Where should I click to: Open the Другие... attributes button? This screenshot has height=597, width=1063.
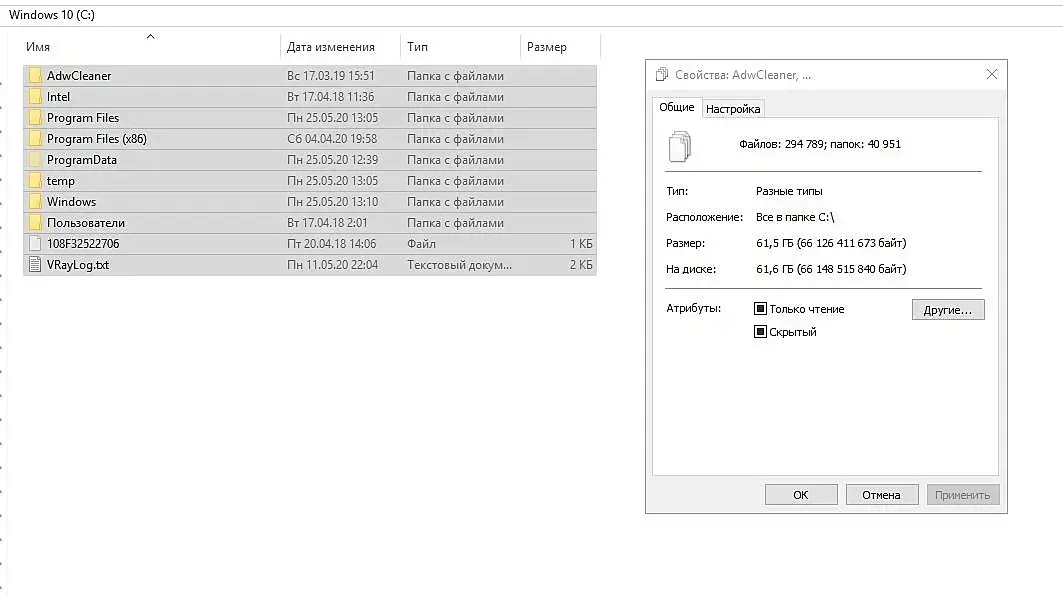[948, 310]
